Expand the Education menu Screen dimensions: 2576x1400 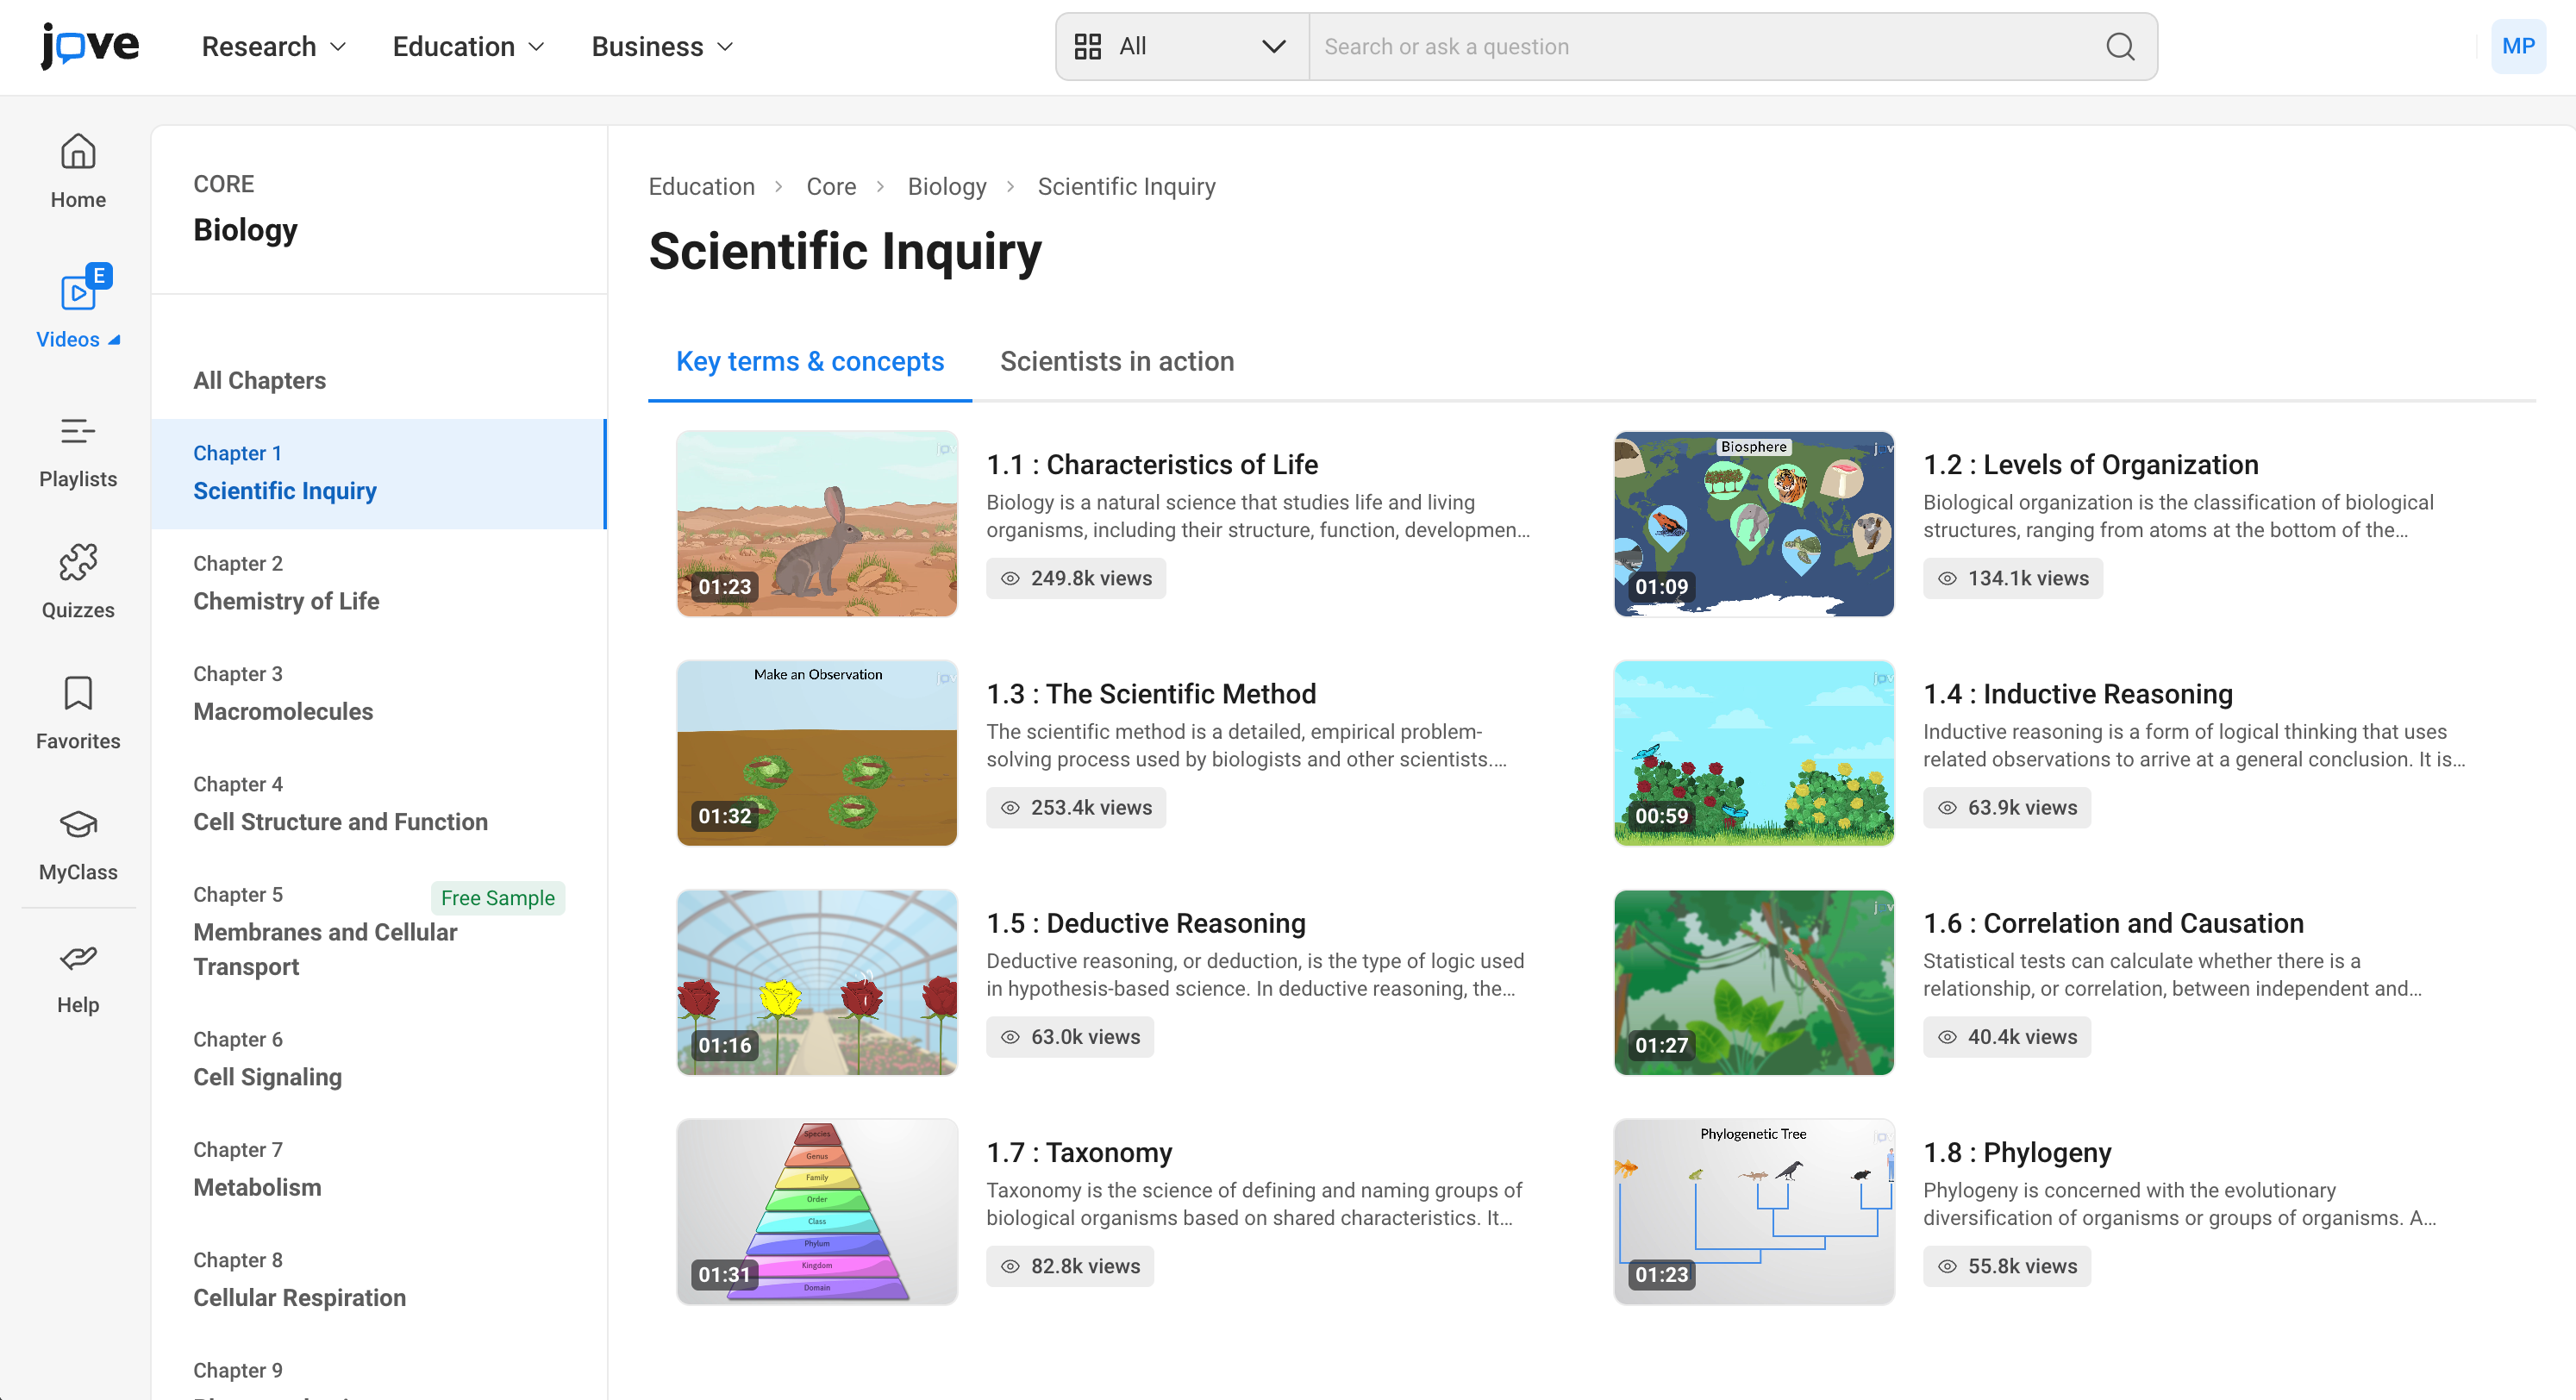[468, 46]
